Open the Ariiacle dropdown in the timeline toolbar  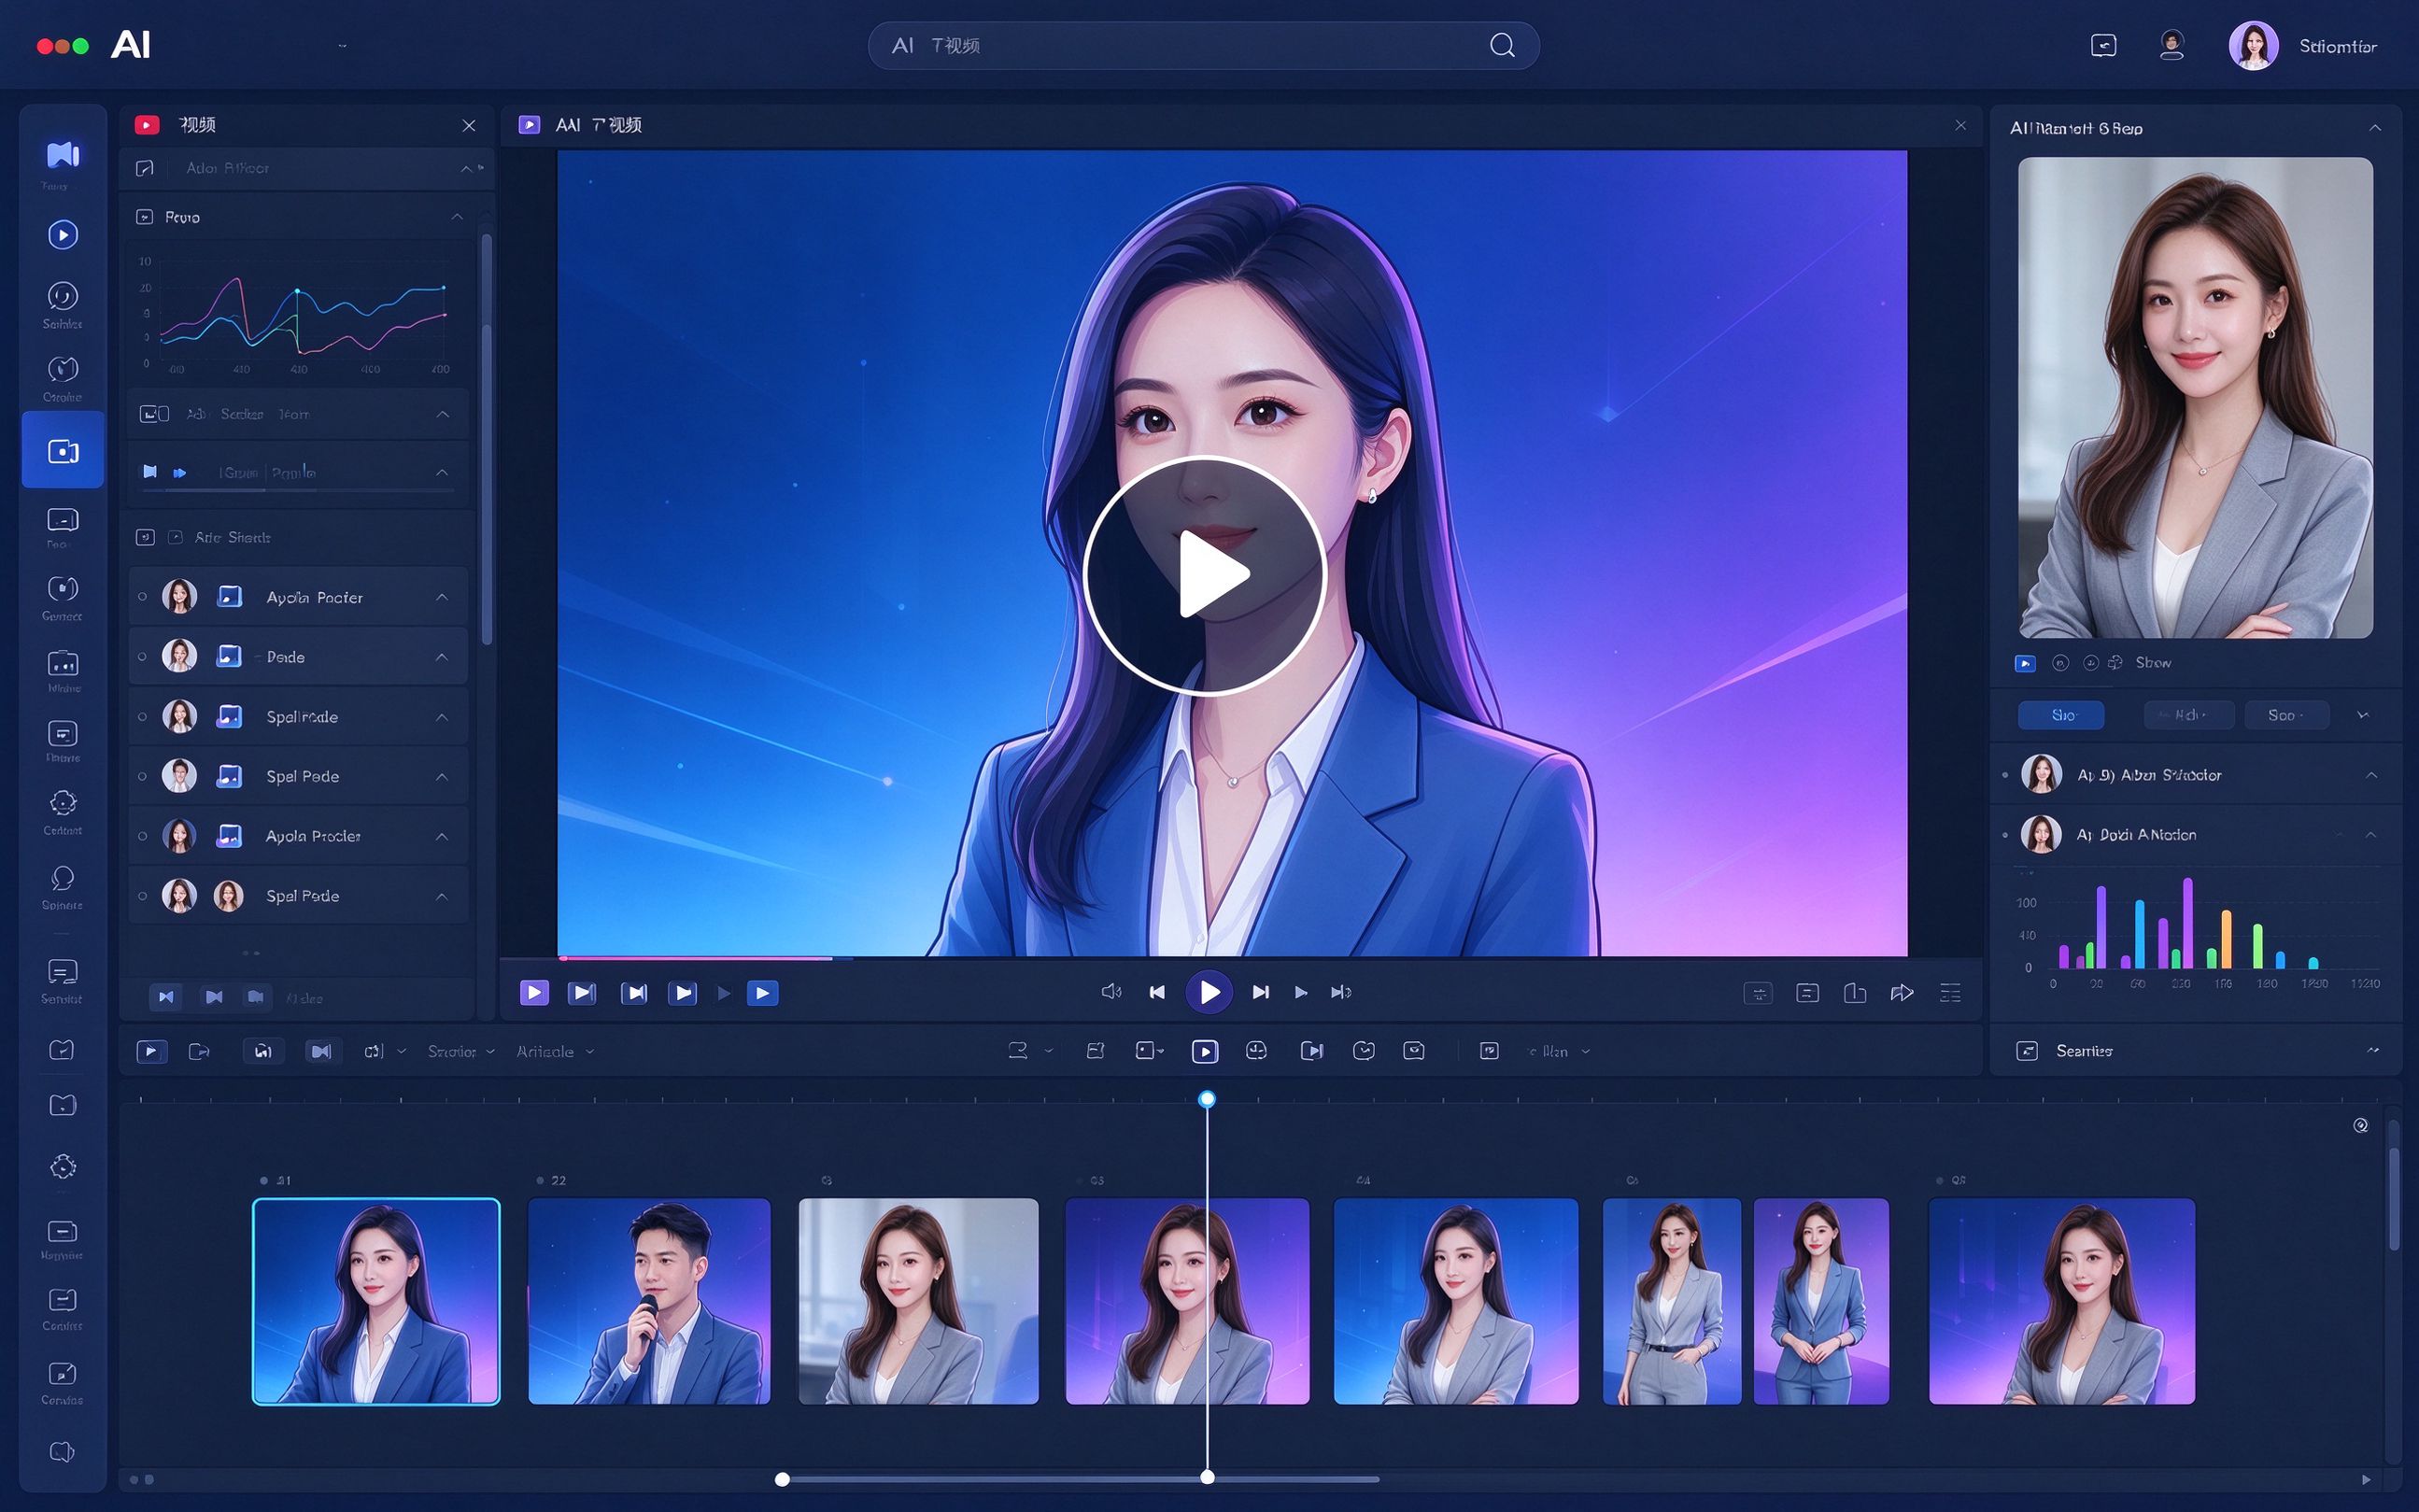(x=554, y=1052)
